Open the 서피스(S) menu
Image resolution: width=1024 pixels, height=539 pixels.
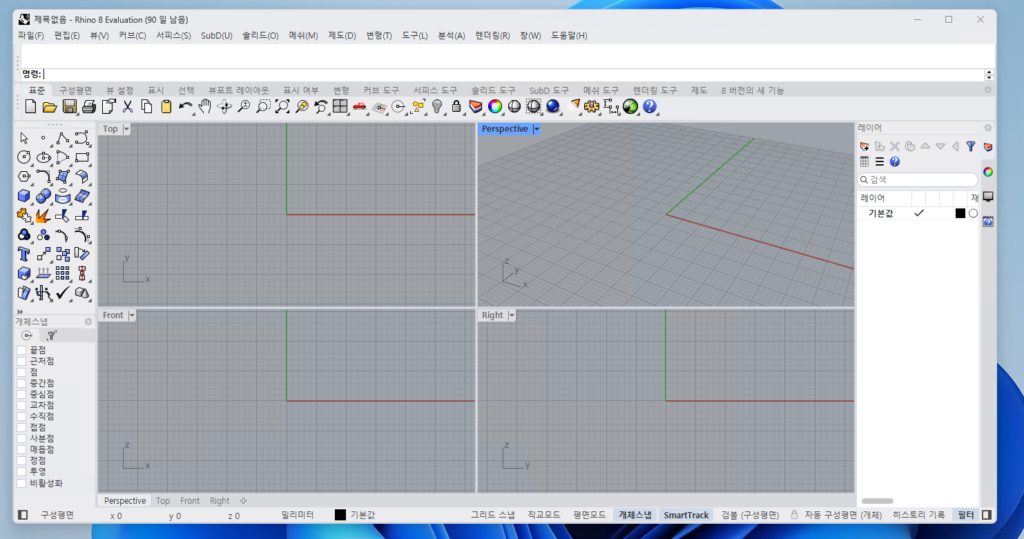pos(173,36)
